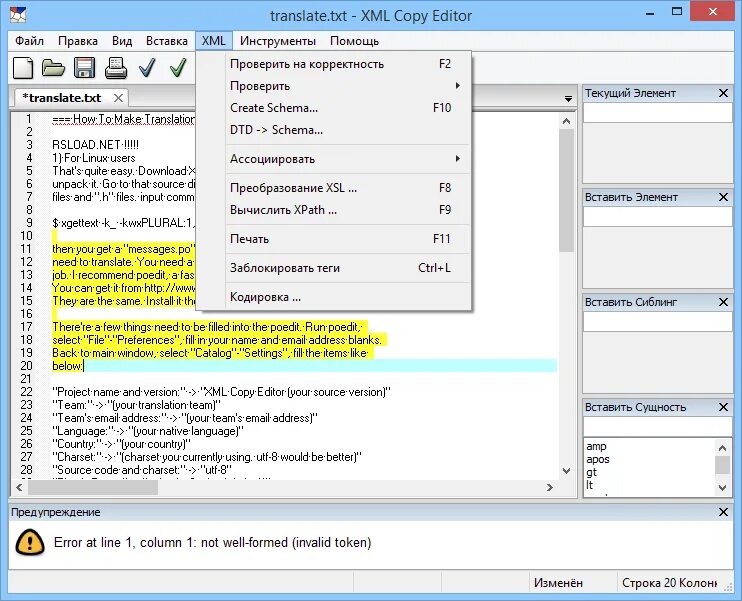Choose Create Schema... menu entry

coord(349,108)
